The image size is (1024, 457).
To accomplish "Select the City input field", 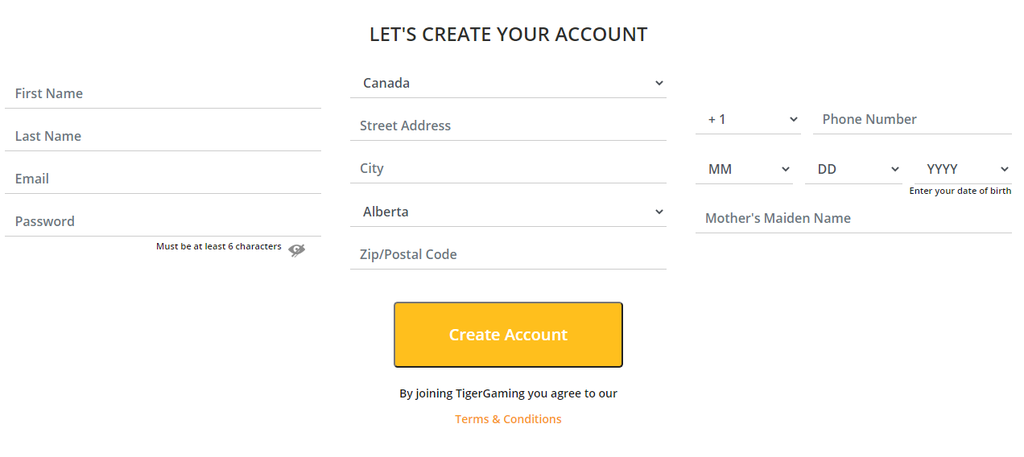I will click(508, 168).
